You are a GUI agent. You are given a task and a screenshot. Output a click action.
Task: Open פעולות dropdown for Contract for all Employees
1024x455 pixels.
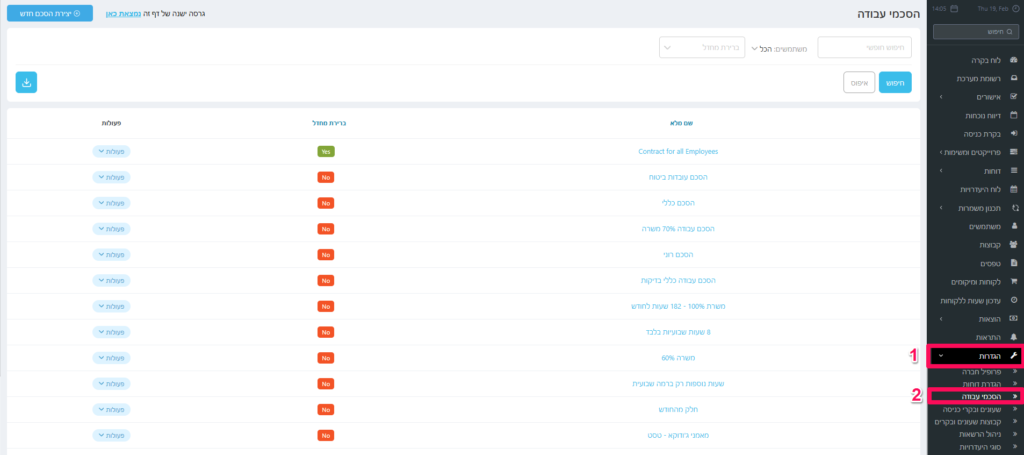[x=111, y=151]
